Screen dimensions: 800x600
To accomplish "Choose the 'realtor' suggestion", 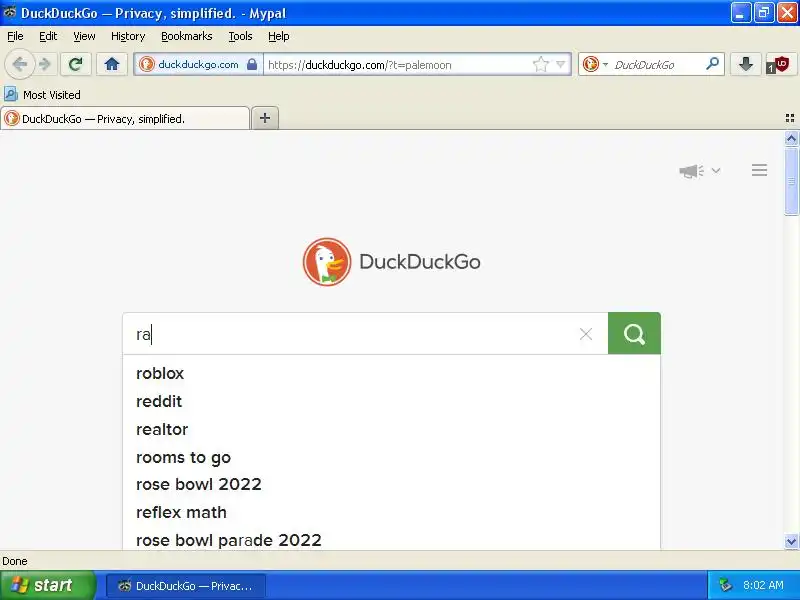I will pyautogui.click(x=391, y=429).
